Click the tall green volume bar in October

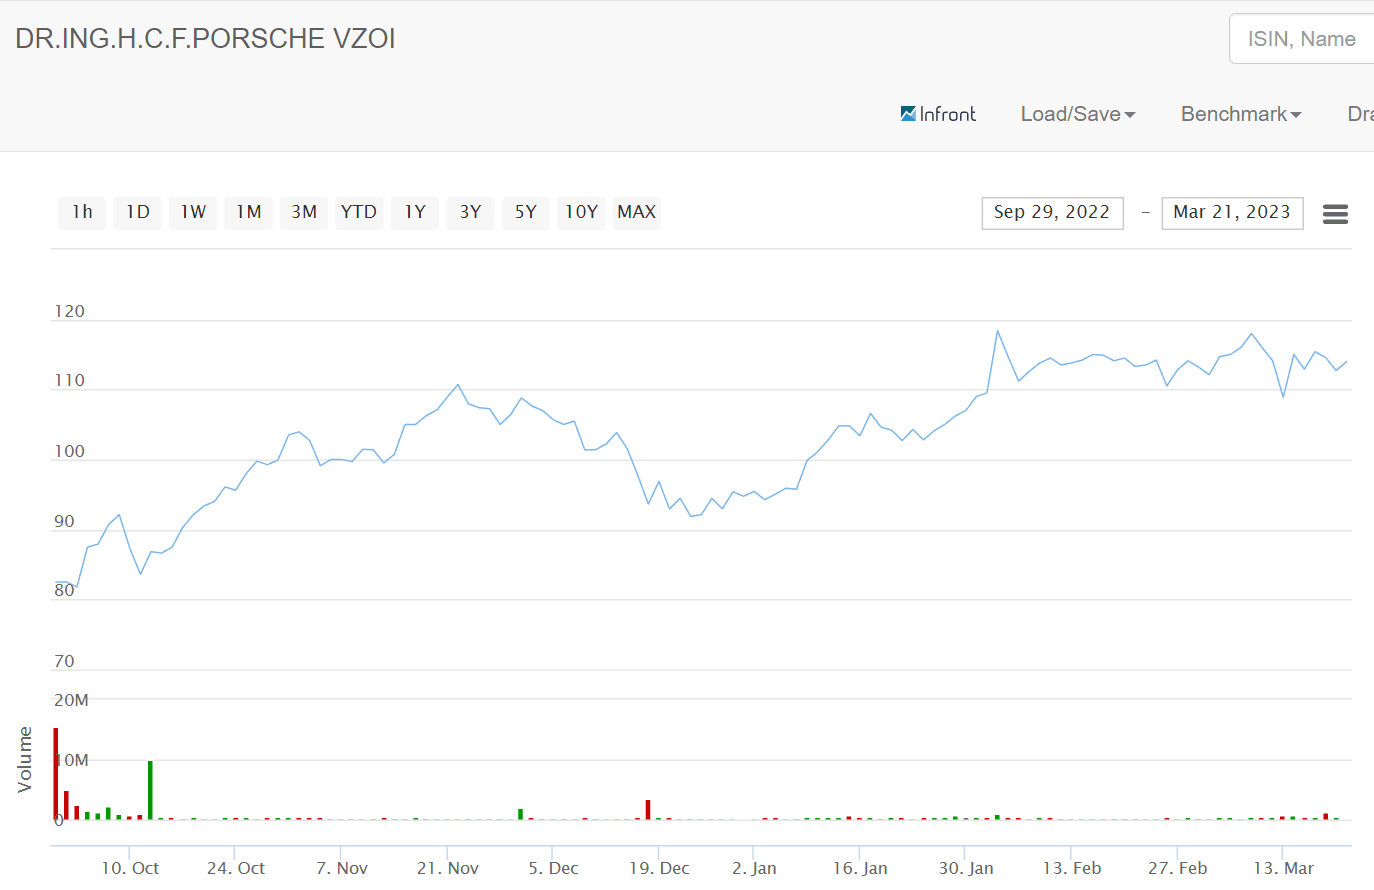[x=150, y=790]
